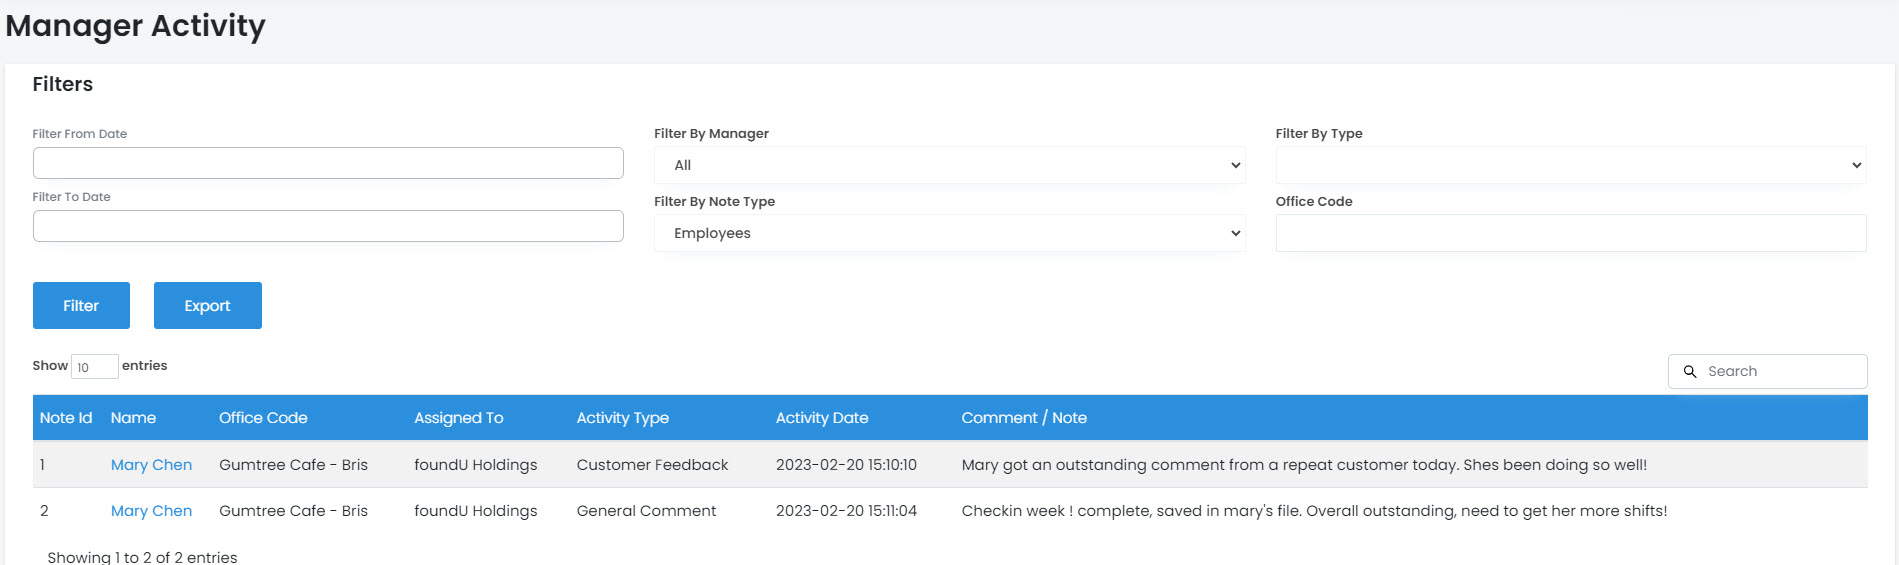Open Mary Chen link in second row
The image size is (1899, 565).
(x=151, y=511)
